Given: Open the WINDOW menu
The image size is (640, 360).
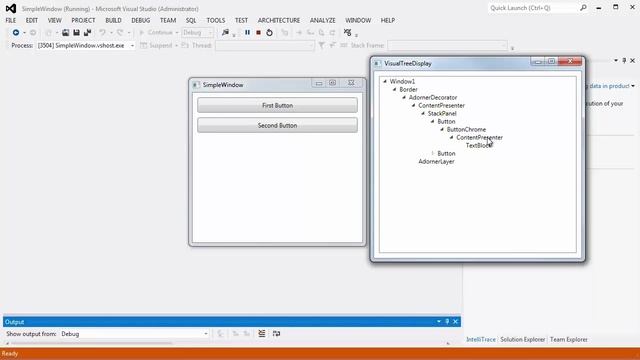Looking at the screenshot, I should click(x=358, y=20).
